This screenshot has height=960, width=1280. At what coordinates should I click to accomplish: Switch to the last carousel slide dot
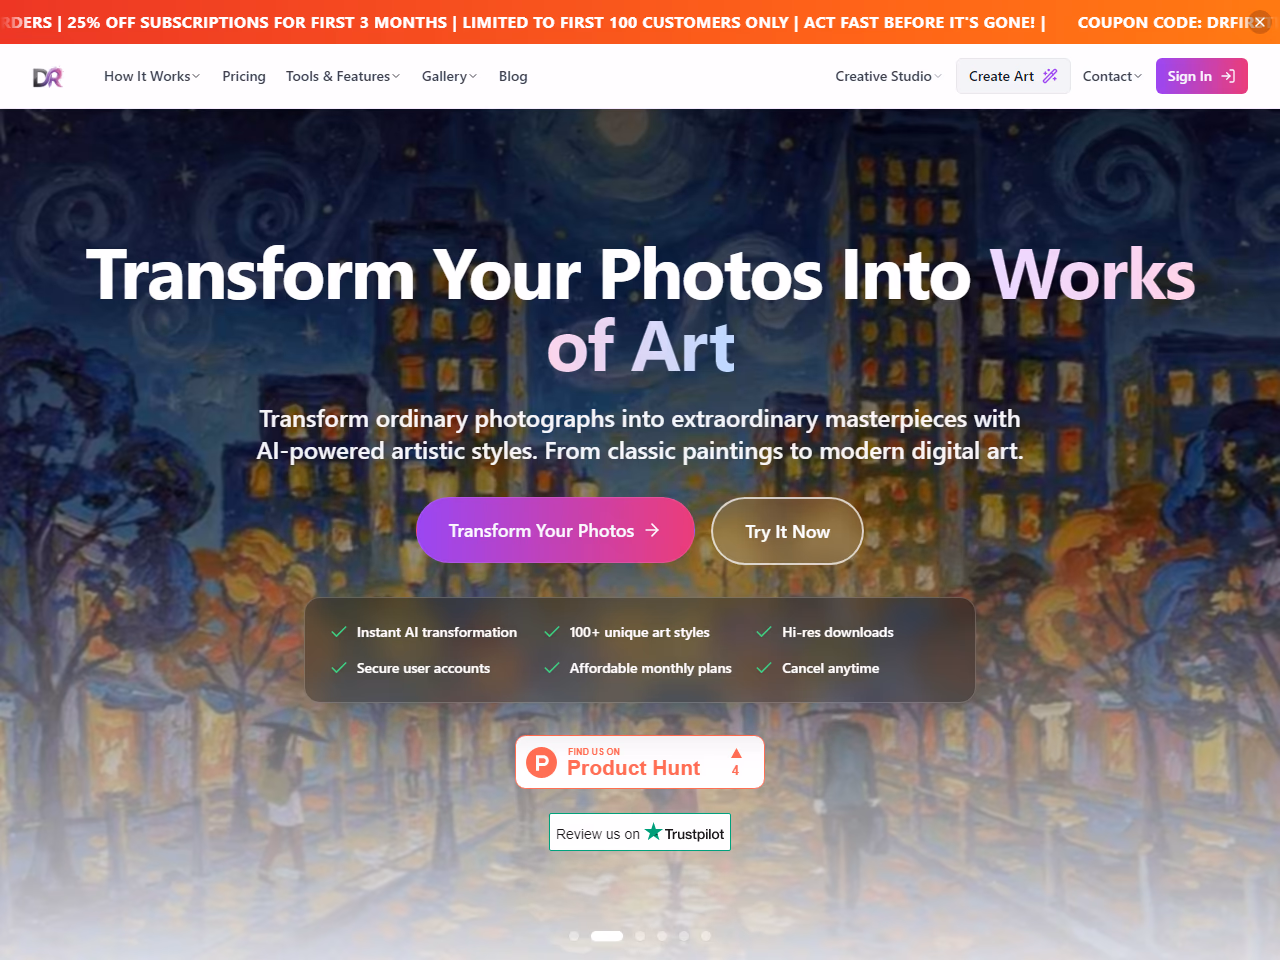(x=706, y=936)
